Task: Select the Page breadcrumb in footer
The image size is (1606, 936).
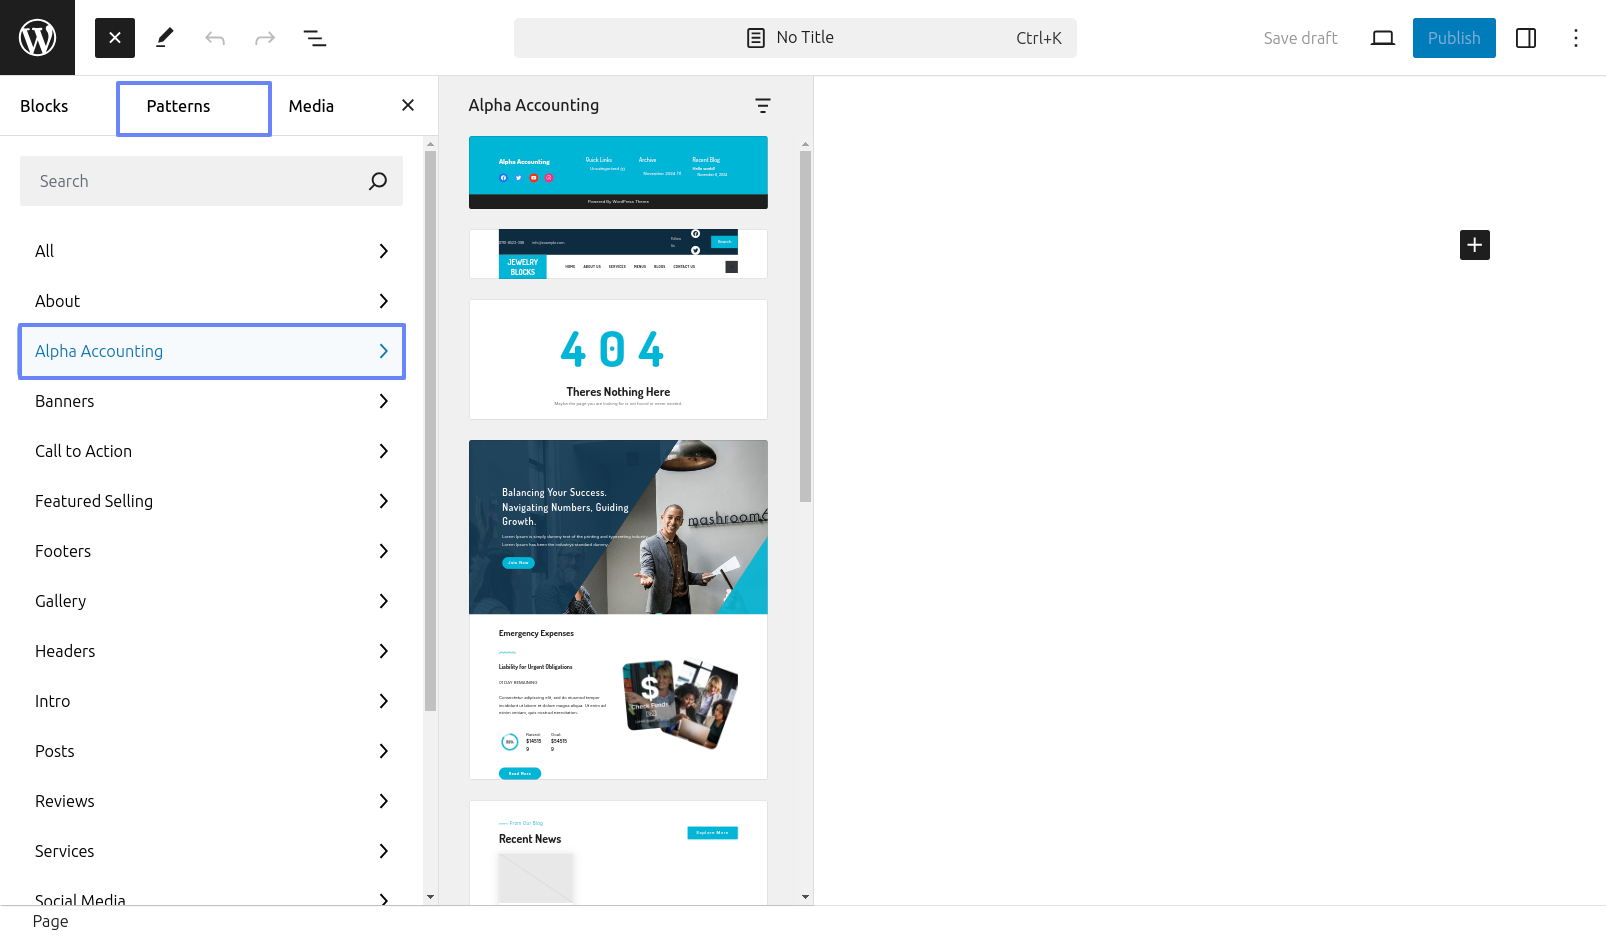Action: [51, 921]
